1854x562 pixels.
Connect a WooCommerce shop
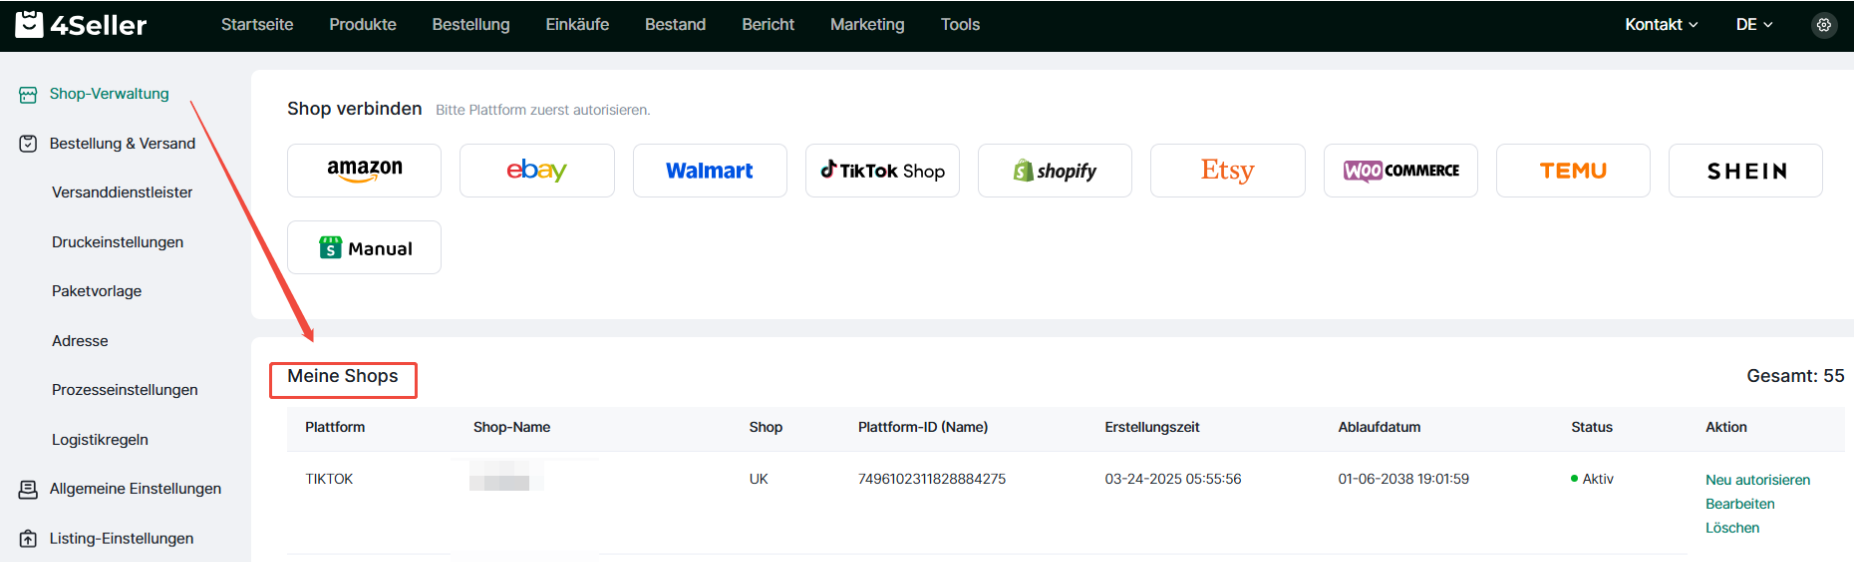pyautogui.click(x=1401, y=170)
